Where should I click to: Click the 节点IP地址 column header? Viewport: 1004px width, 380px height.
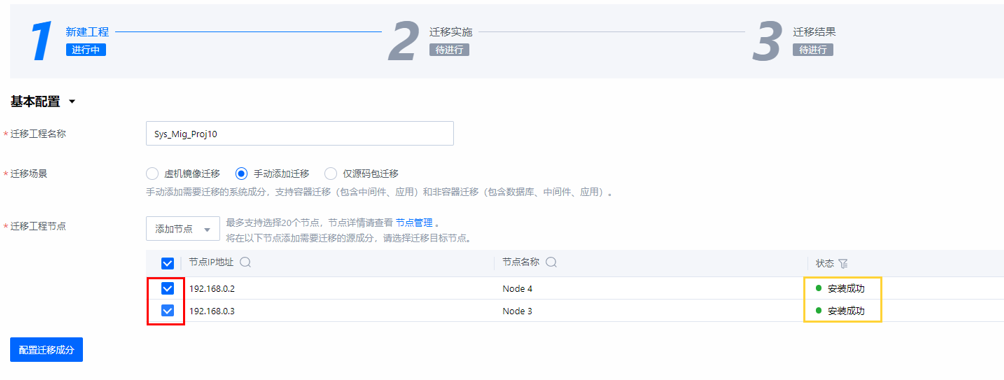pos(212,263)
